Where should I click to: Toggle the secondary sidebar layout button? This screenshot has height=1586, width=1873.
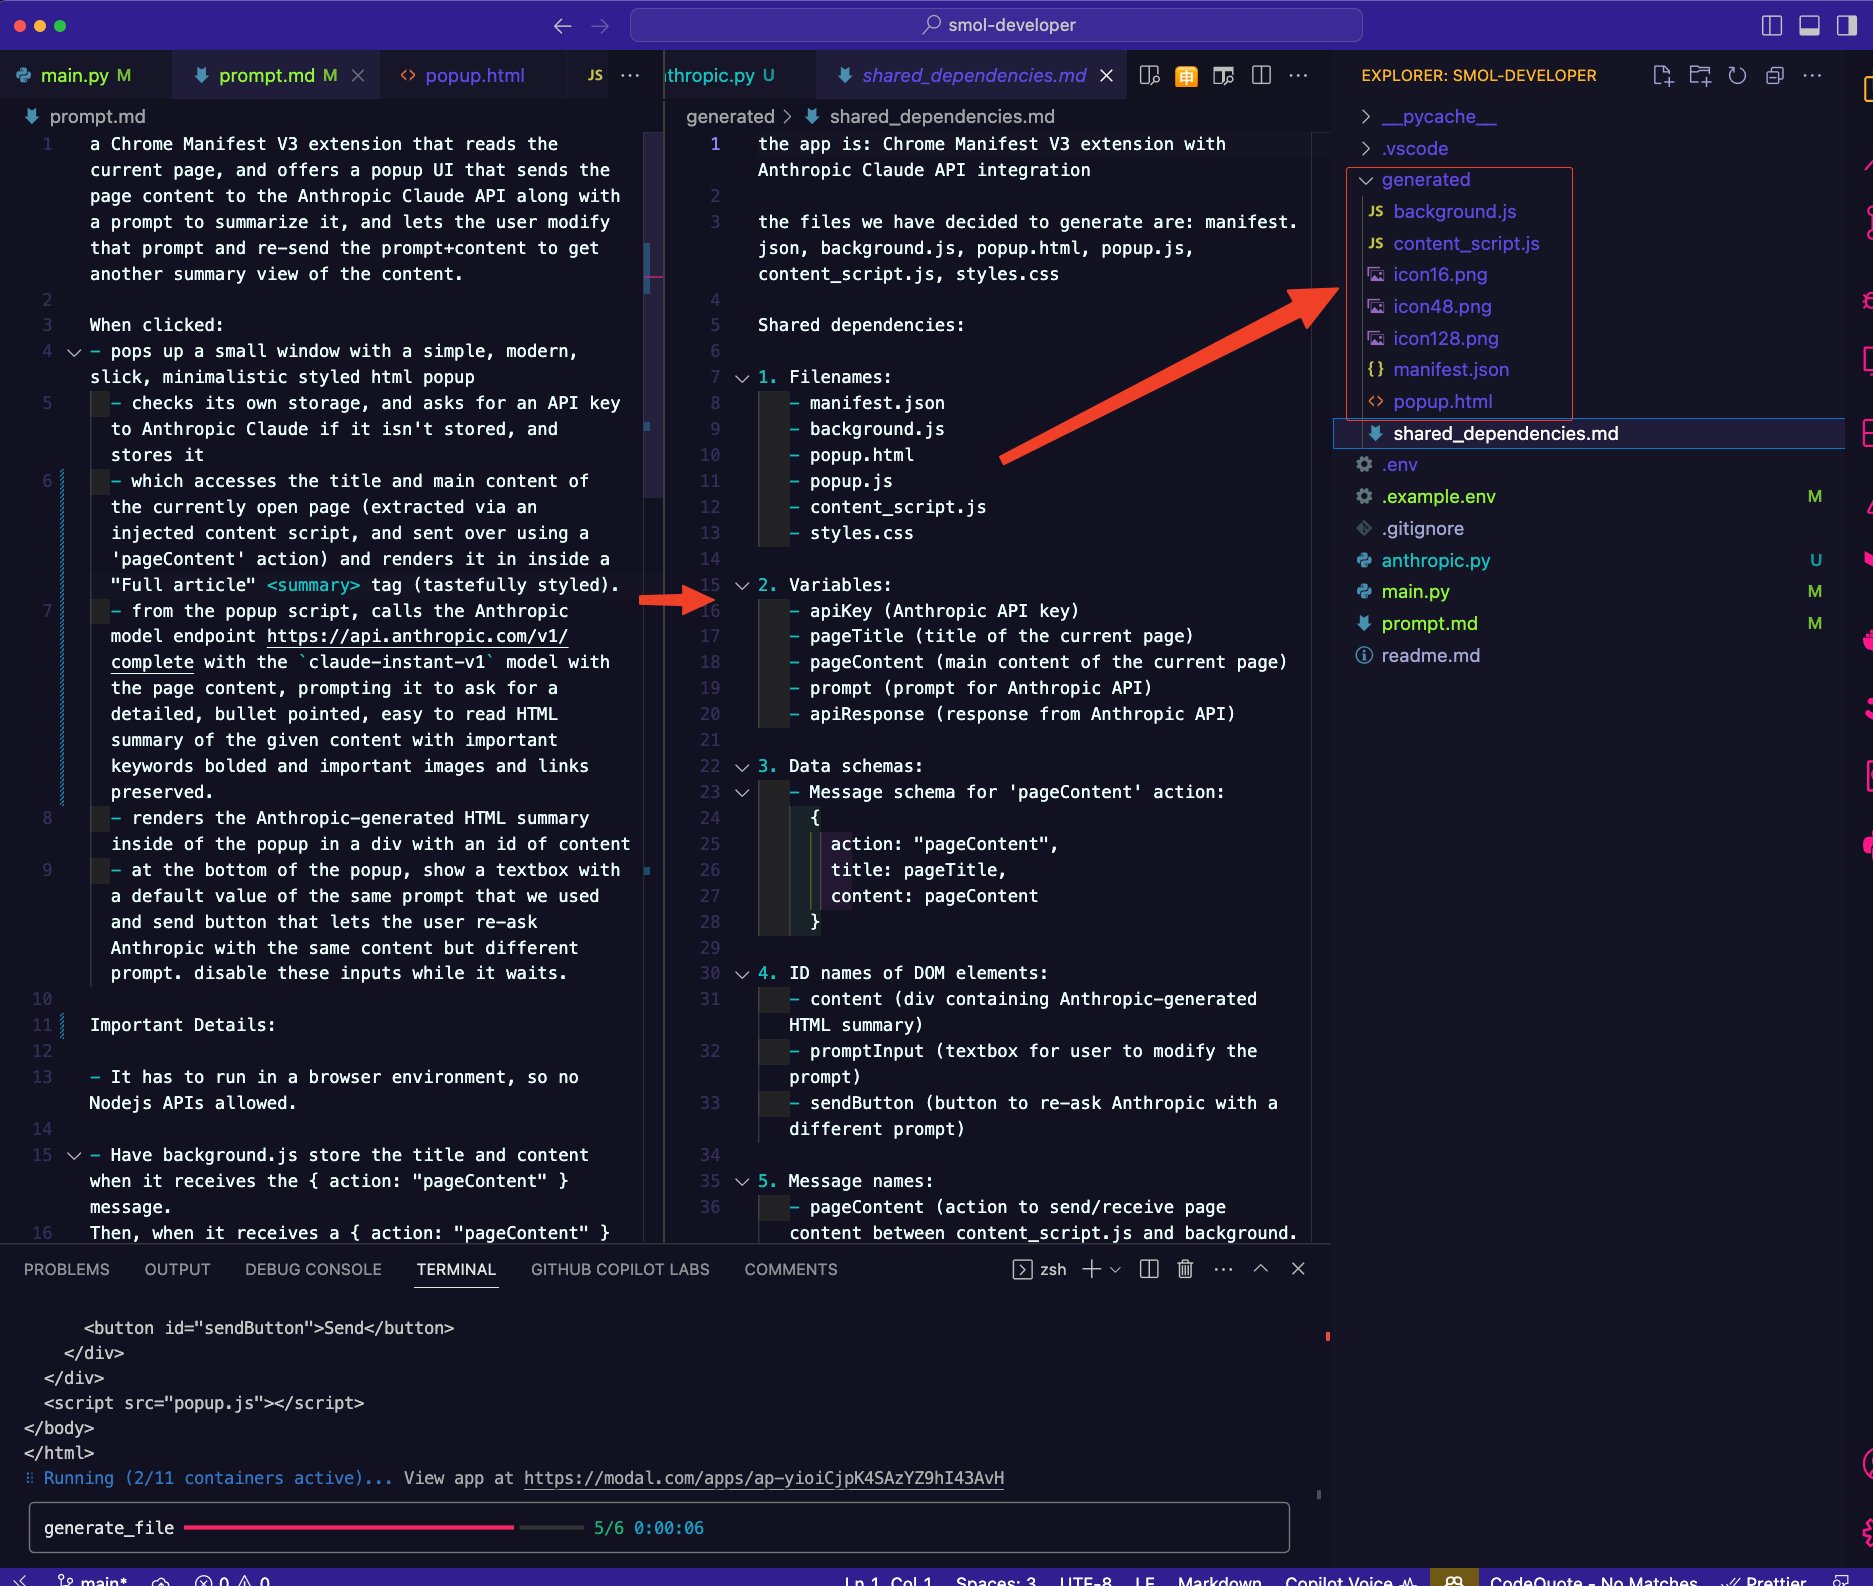click(1847, 26)
